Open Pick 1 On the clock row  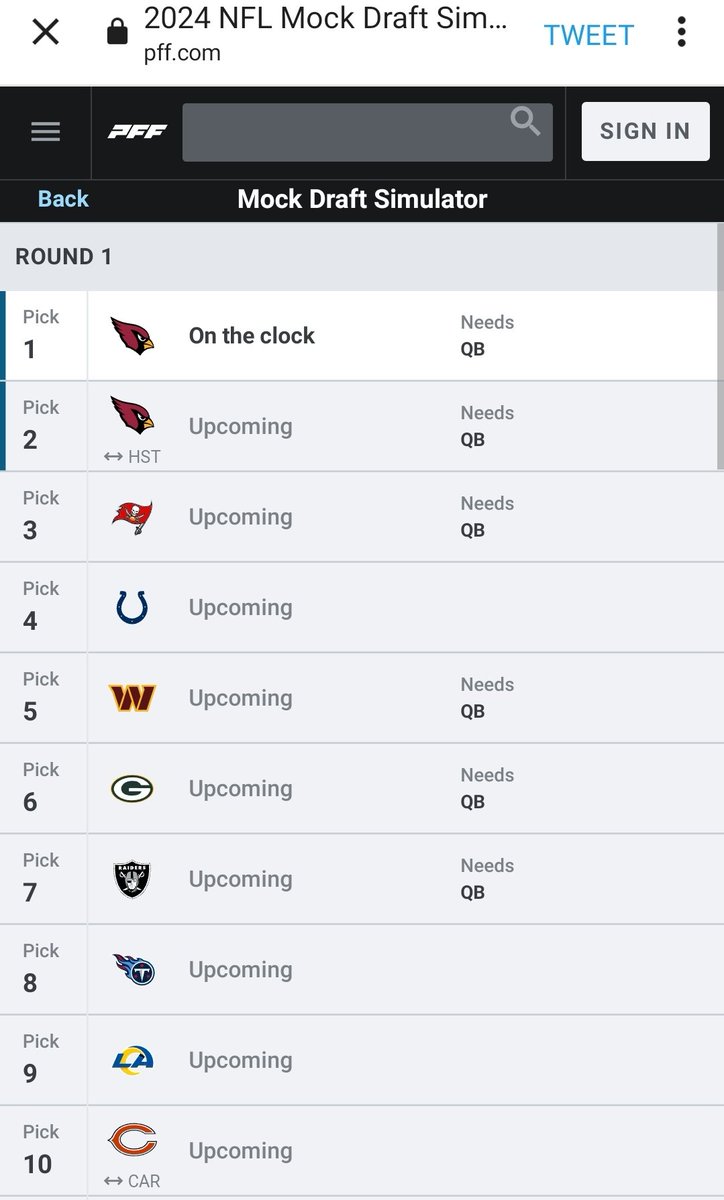pos(362,335)
